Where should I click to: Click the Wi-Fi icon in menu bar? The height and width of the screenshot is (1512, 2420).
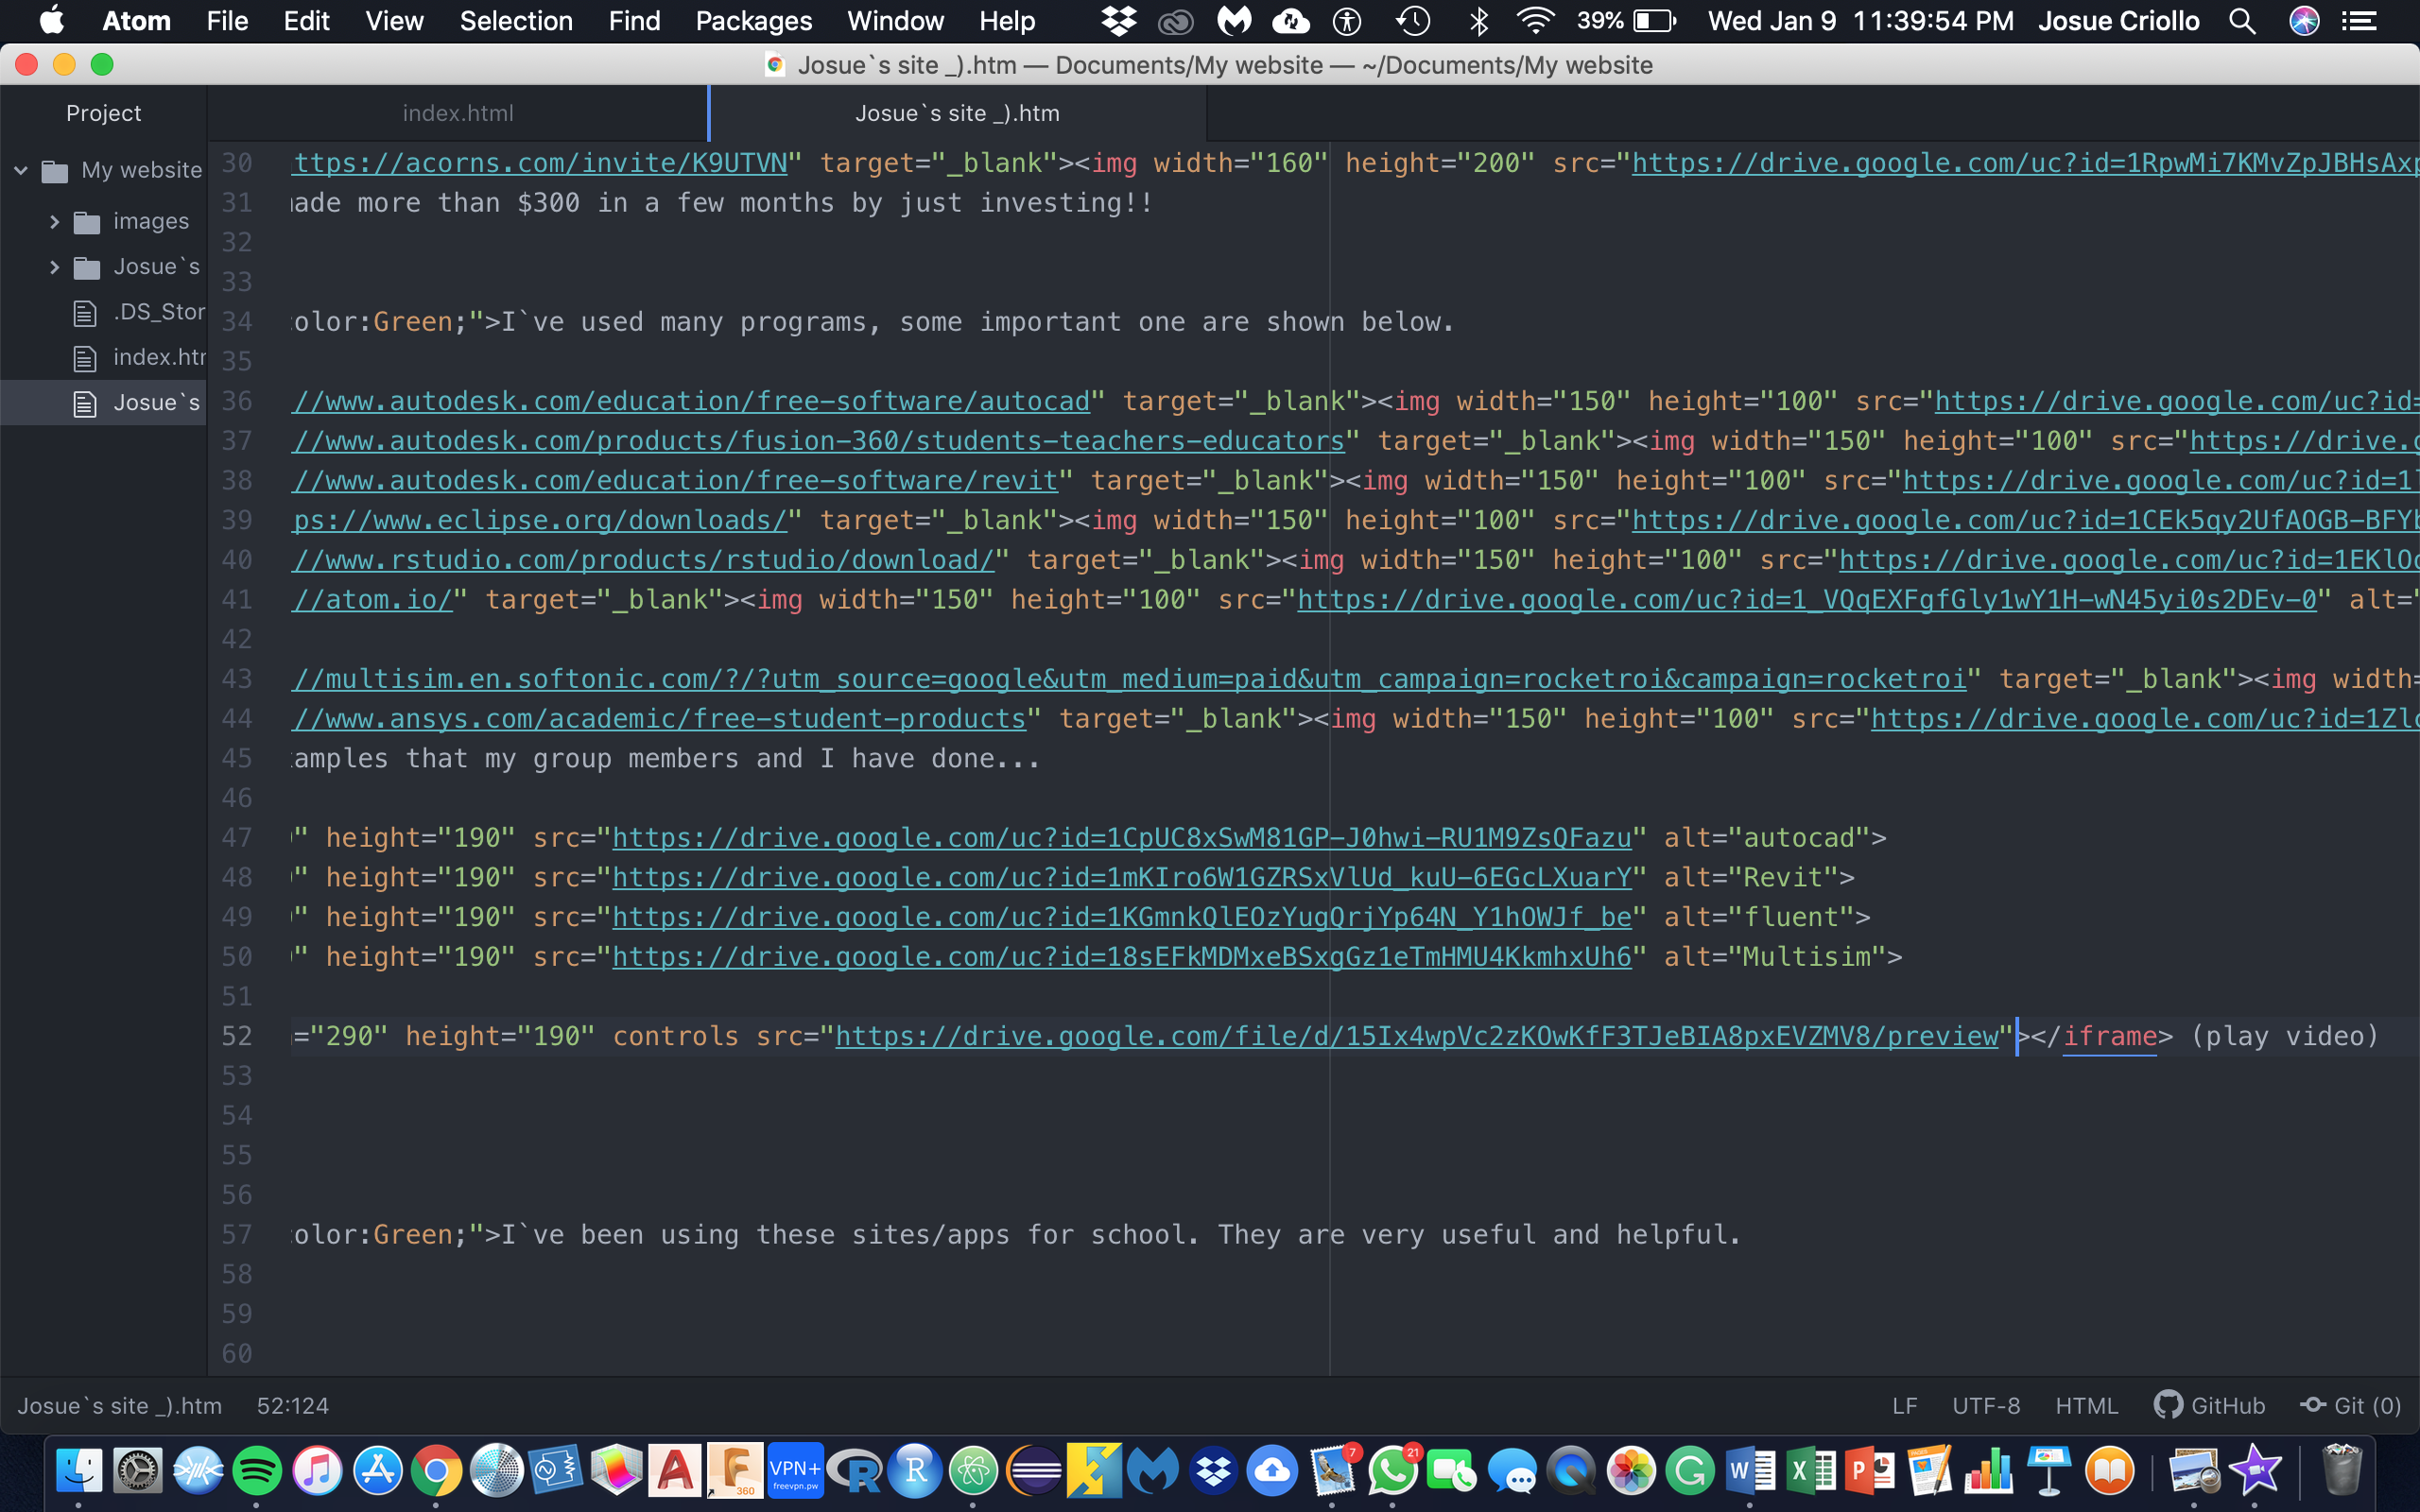[1534, 21]
